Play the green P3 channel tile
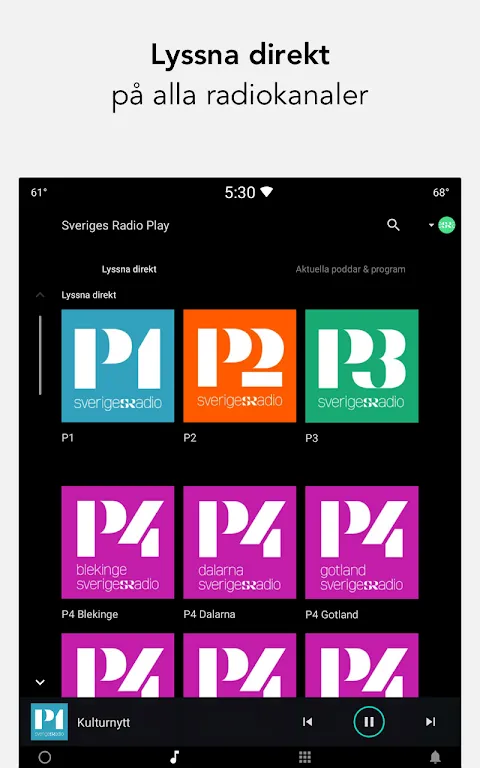This screenshot has width=480, height=768. (361, 365)
